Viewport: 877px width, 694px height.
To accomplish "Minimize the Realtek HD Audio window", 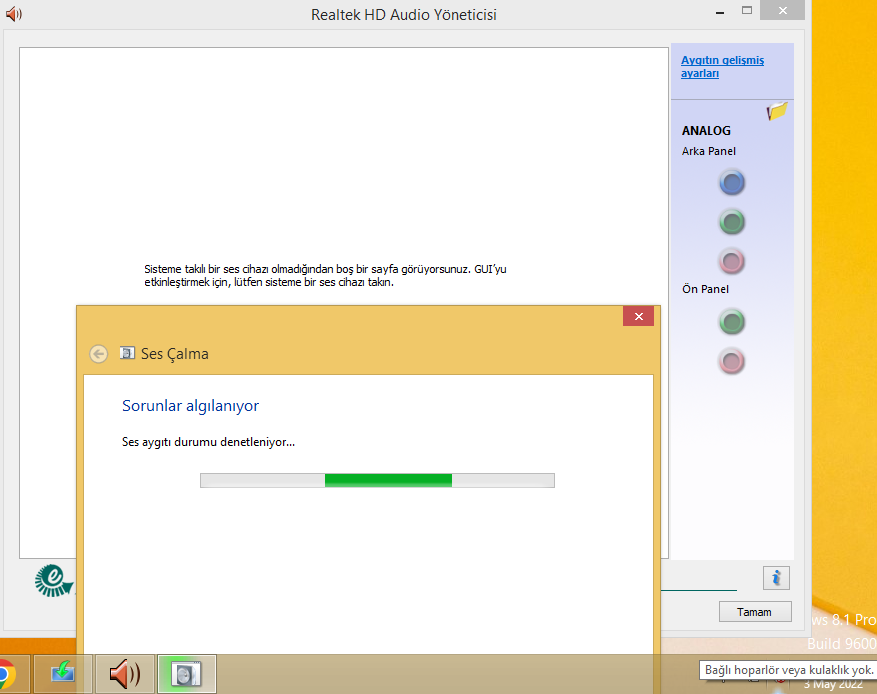I will pos(720,11).
